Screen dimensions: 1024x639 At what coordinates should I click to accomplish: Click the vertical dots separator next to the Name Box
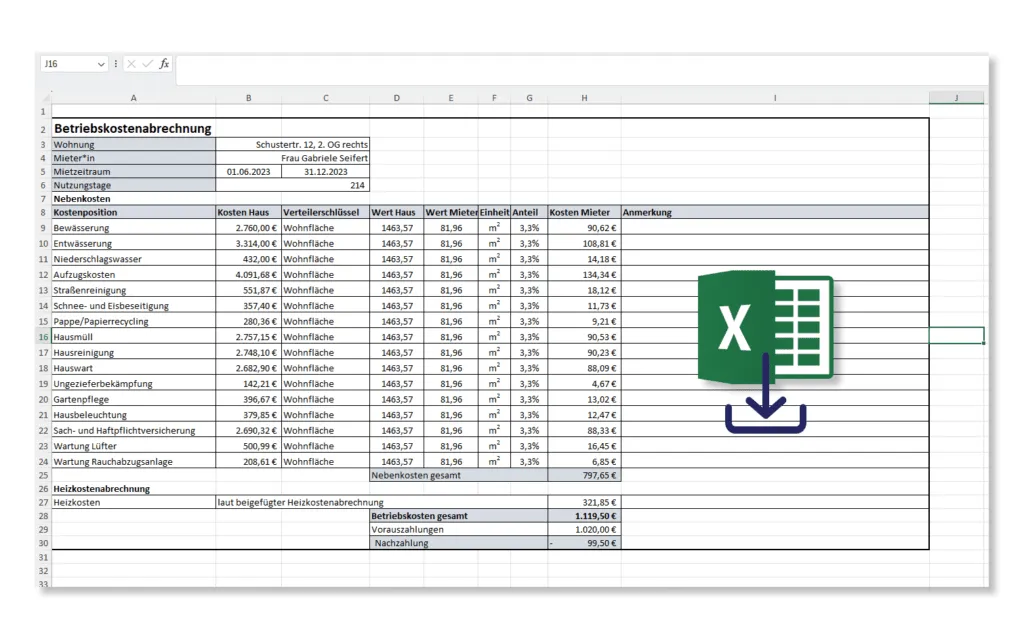[117, 64]
